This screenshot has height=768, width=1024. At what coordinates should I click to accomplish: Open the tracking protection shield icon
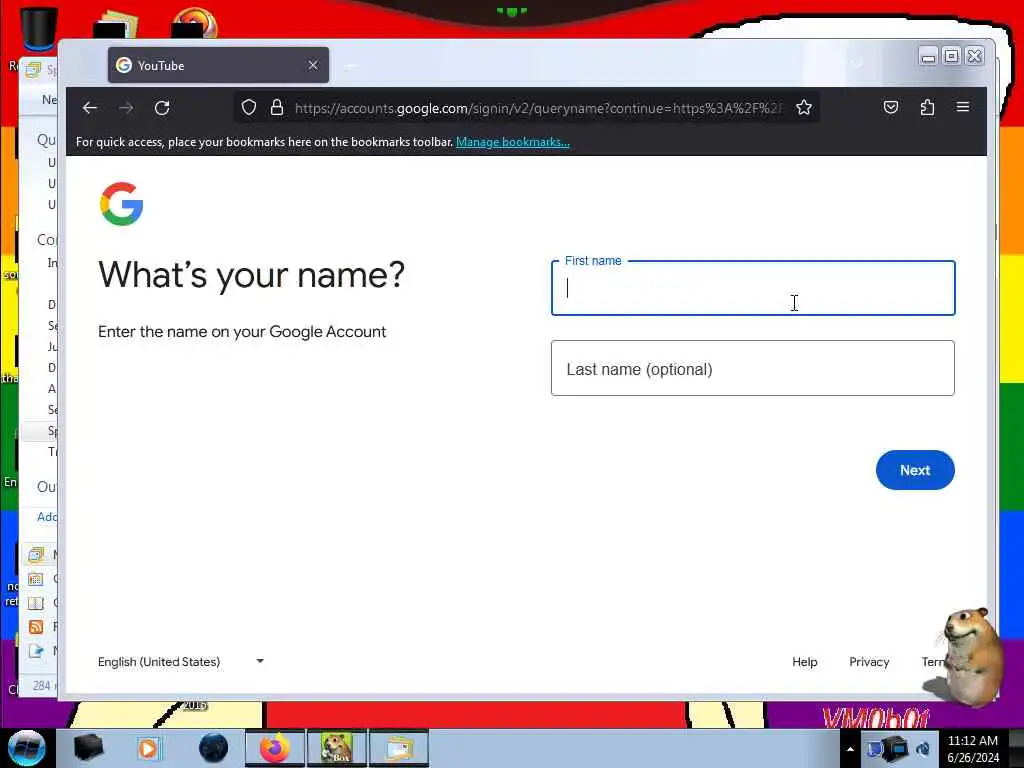249,108
